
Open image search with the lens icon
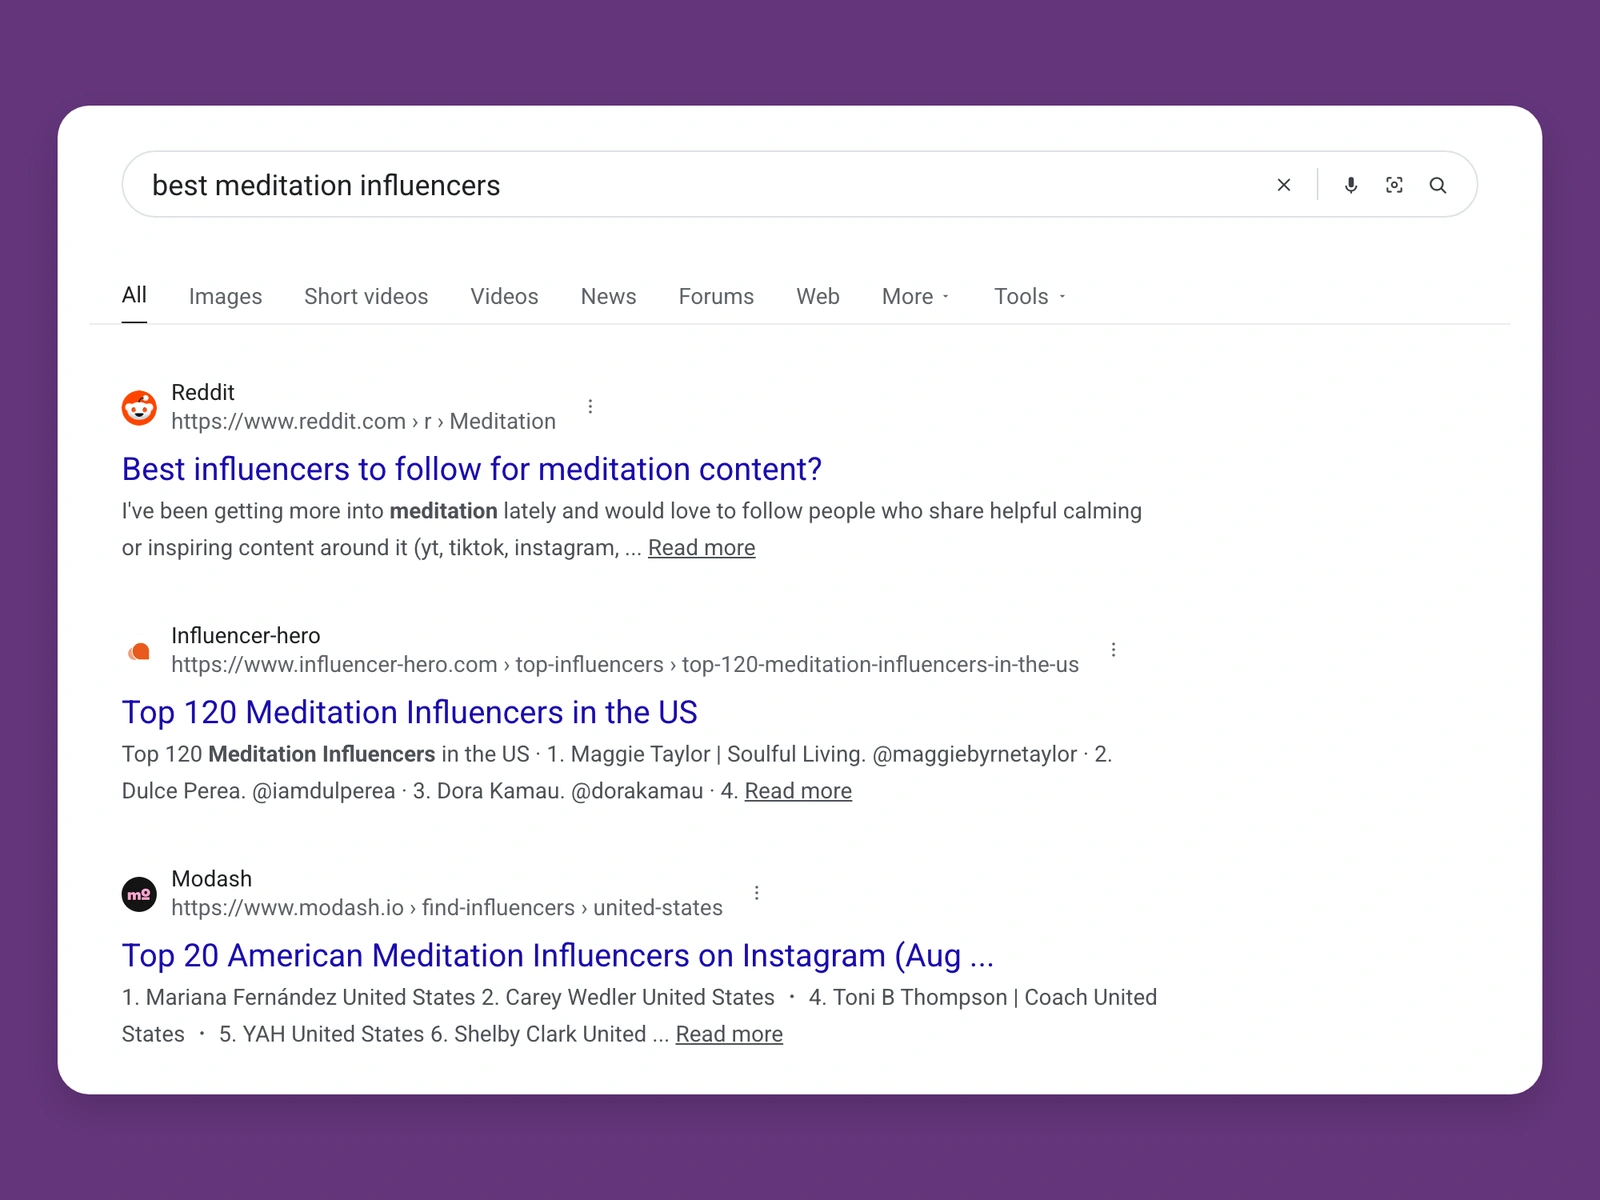pyautogui.click(x=1394, y=185)
